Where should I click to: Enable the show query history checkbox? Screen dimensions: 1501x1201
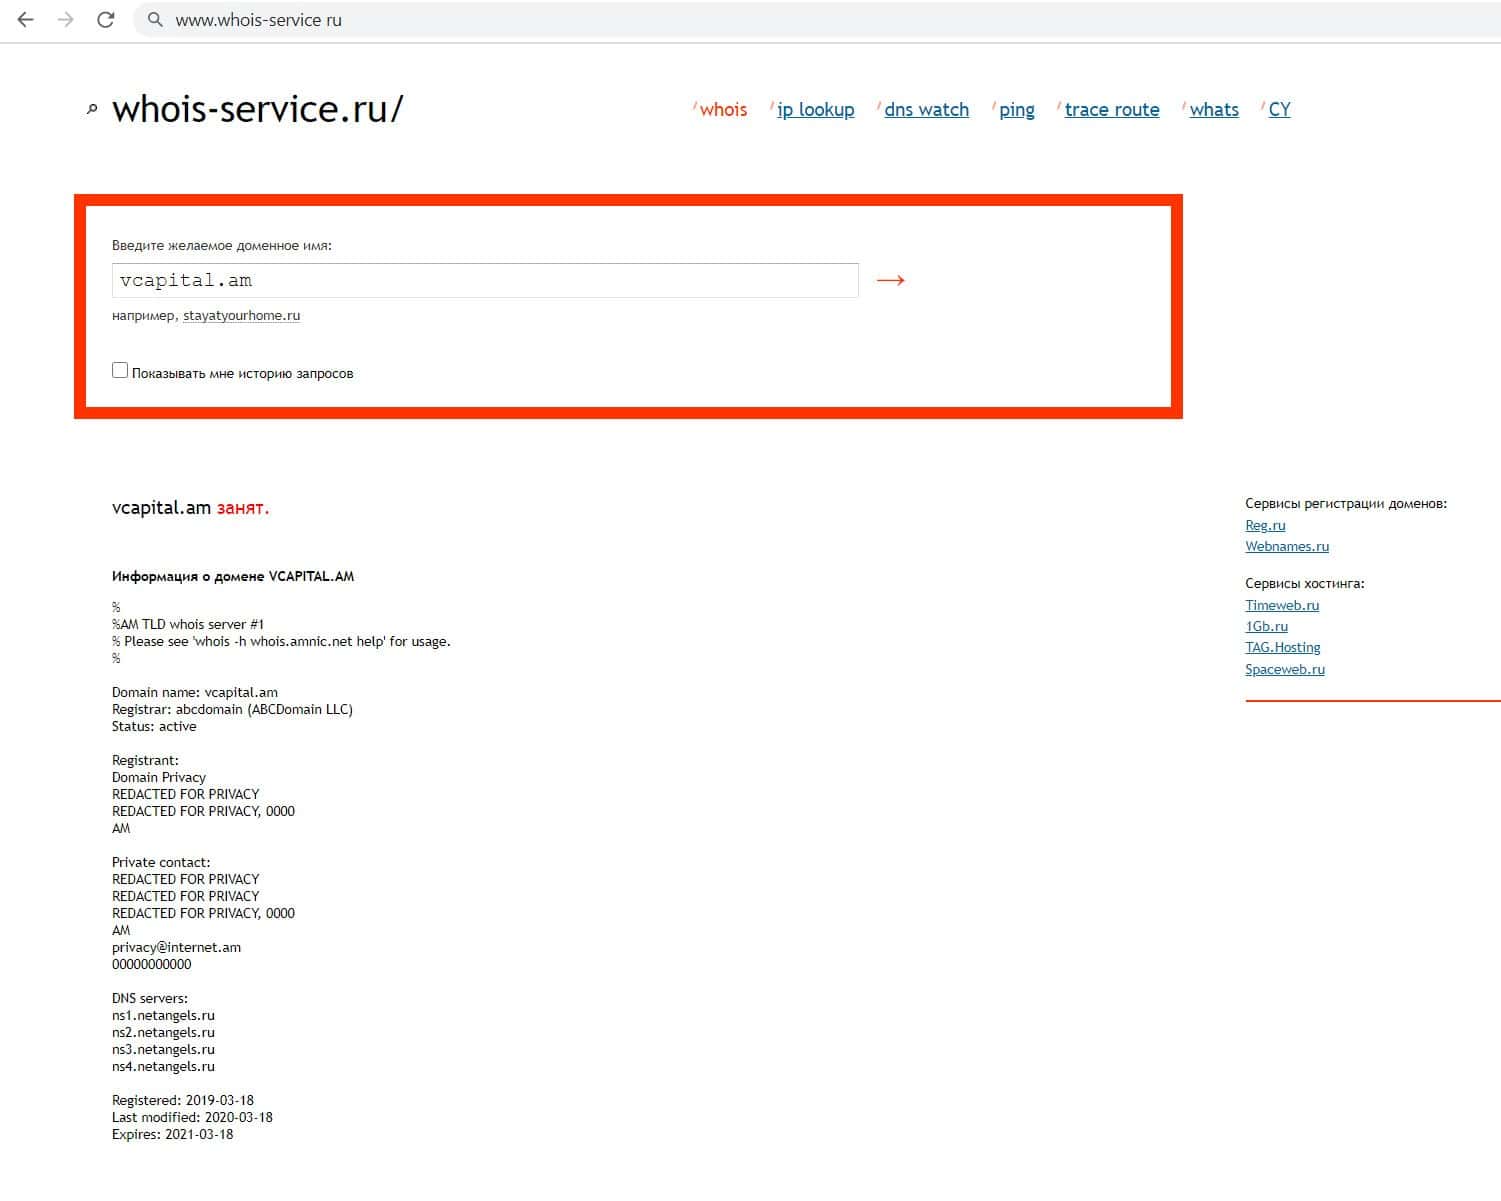pyautogui.click(x=120, y=371)
